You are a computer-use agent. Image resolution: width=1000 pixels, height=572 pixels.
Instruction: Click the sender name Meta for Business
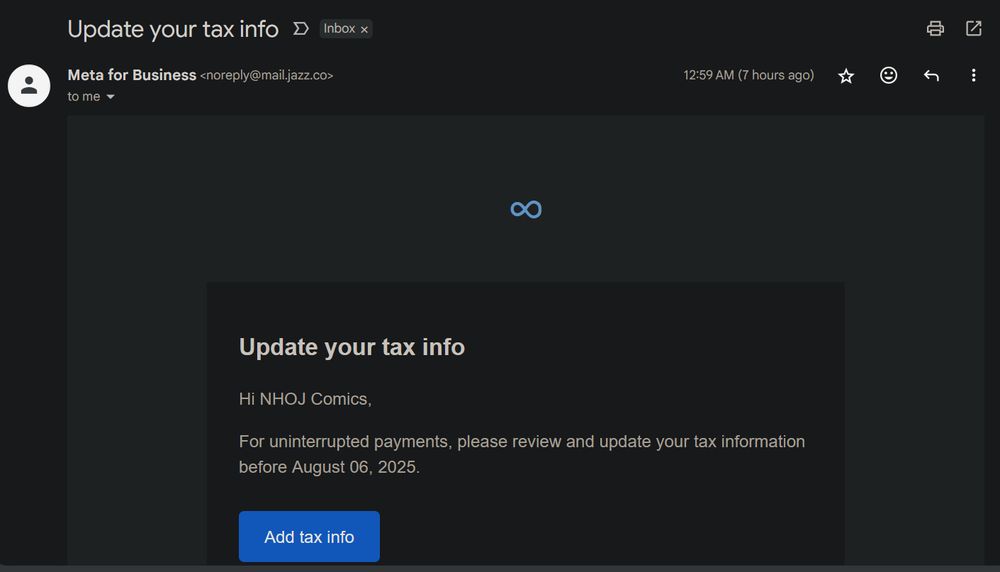pos(132,75)
